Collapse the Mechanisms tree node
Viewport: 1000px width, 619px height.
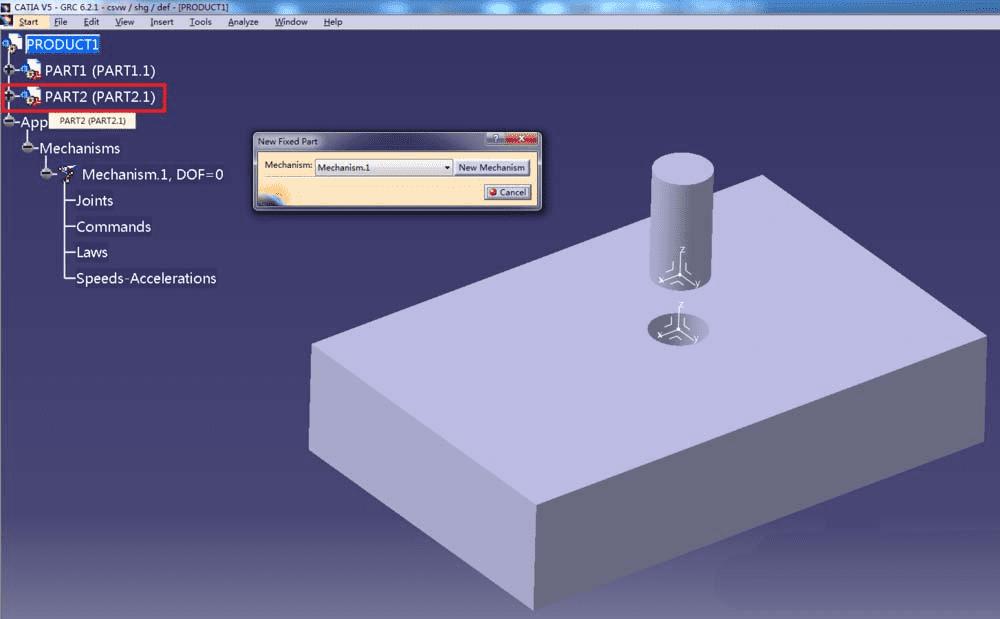(28, 148)
